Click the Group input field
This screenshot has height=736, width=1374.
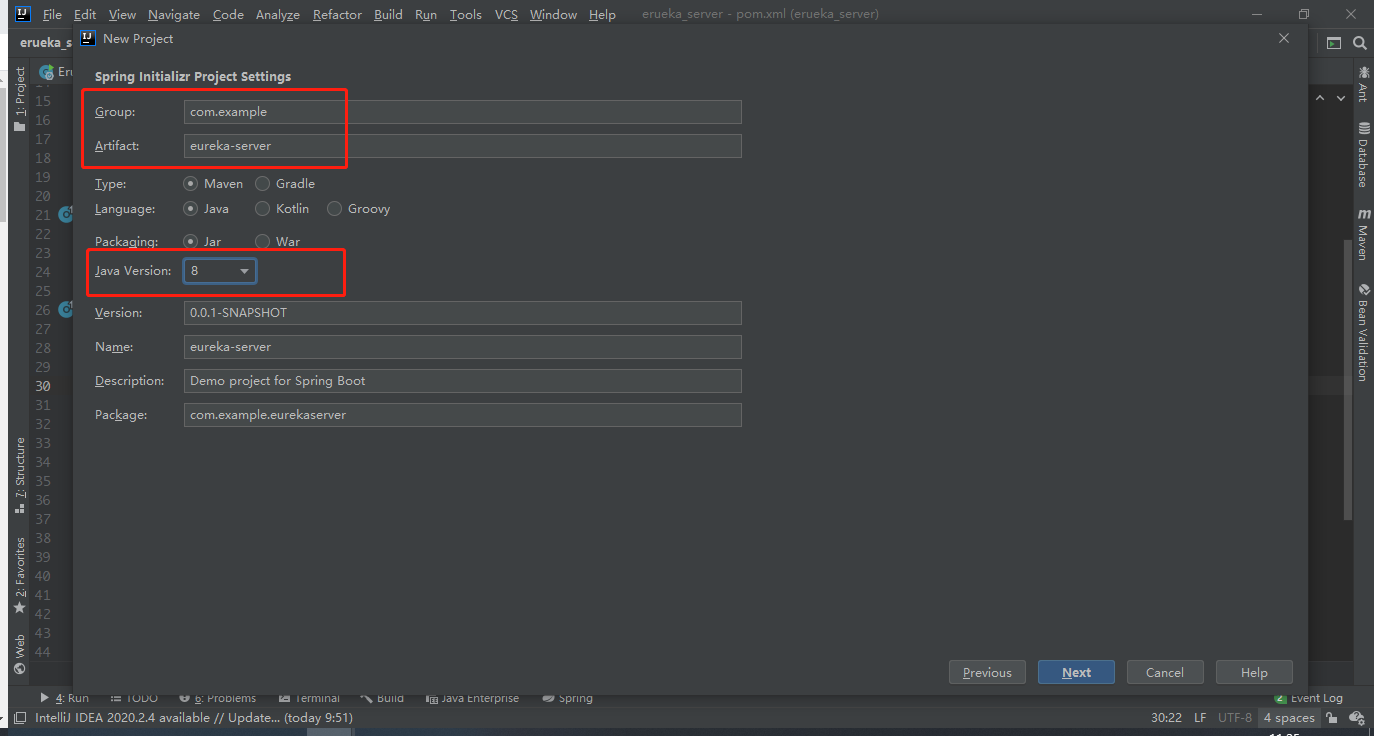[462, 112]
